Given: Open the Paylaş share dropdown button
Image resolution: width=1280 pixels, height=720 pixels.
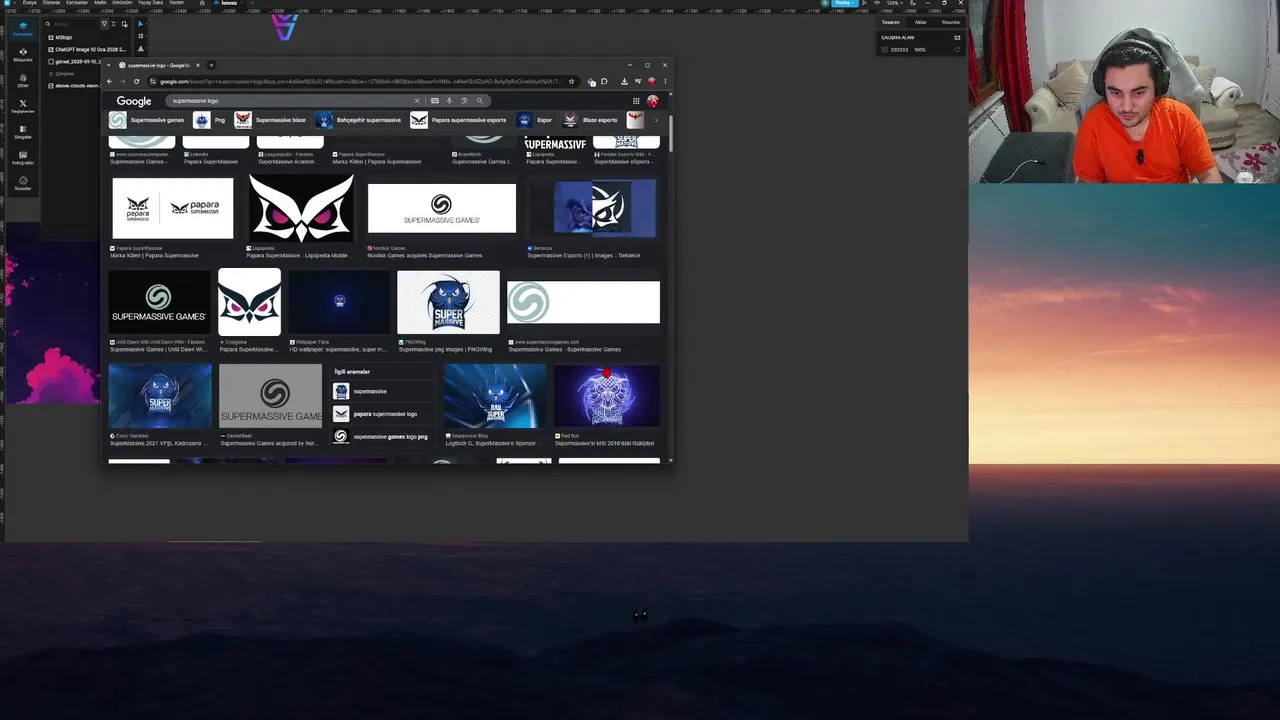Looking at the screenshot, I should click(x=845, y=3).
